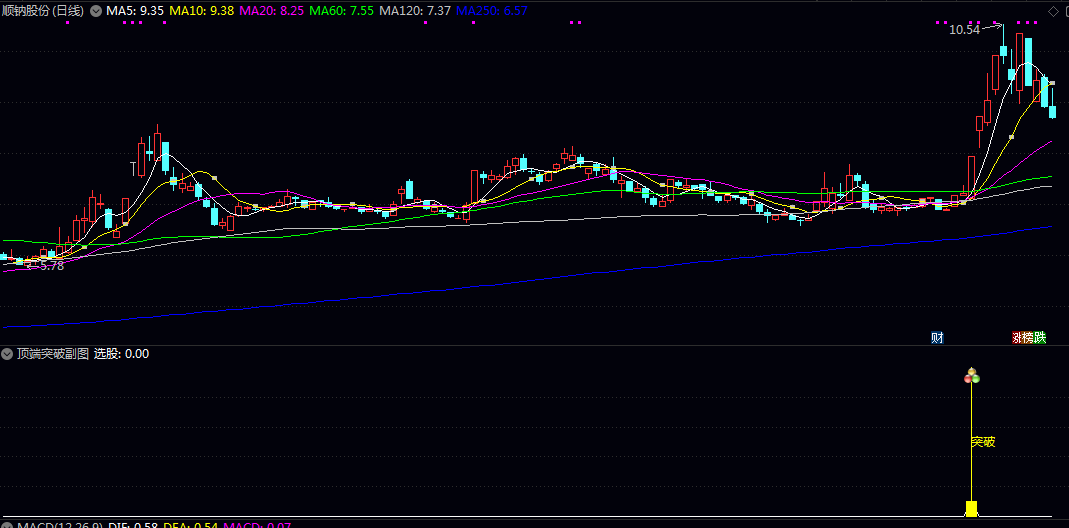Click the yellow breakout bar at bottom
1069x528 pixels.
[x=970, y=508]
